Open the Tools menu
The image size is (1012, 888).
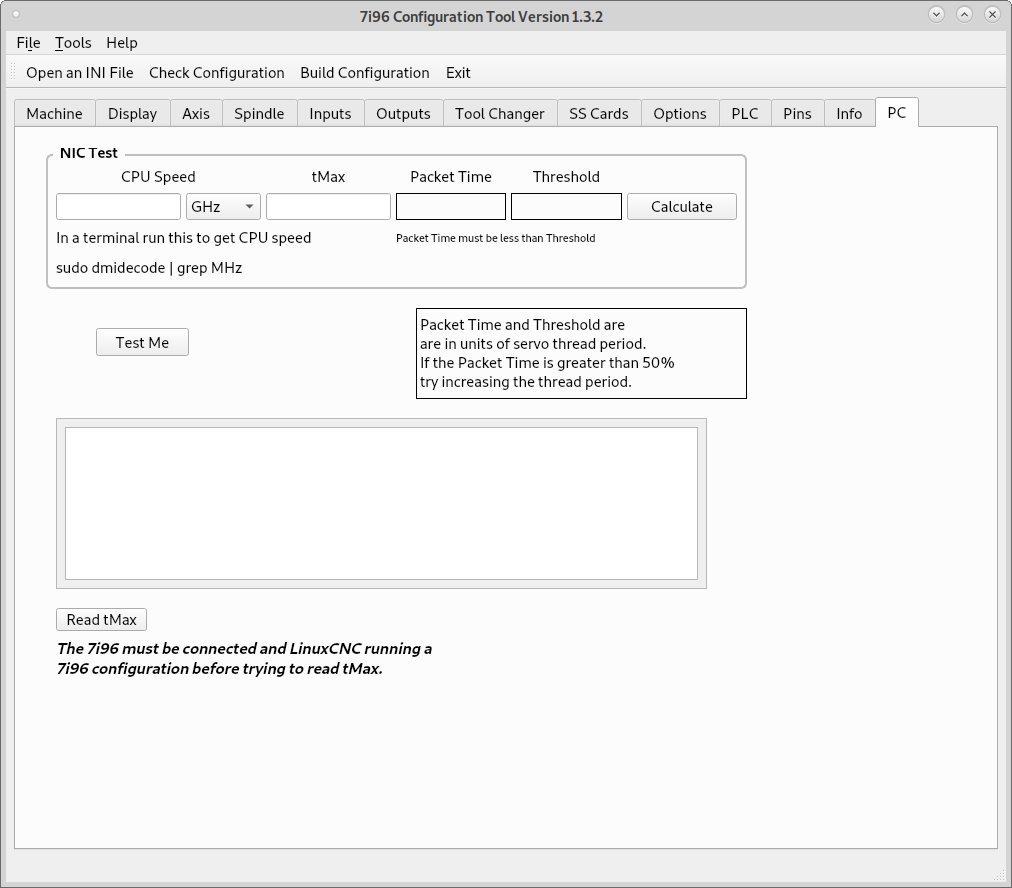point(73,43)
